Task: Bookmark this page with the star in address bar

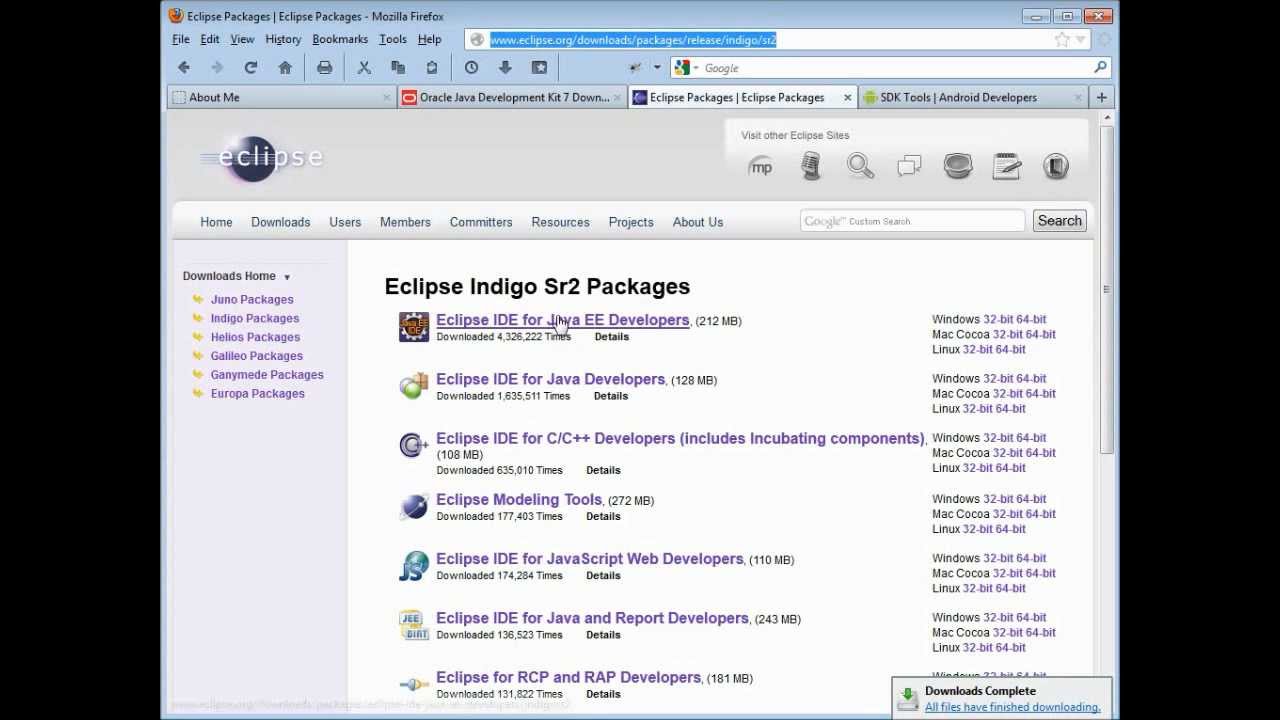Action: [x=1062, y=40]
